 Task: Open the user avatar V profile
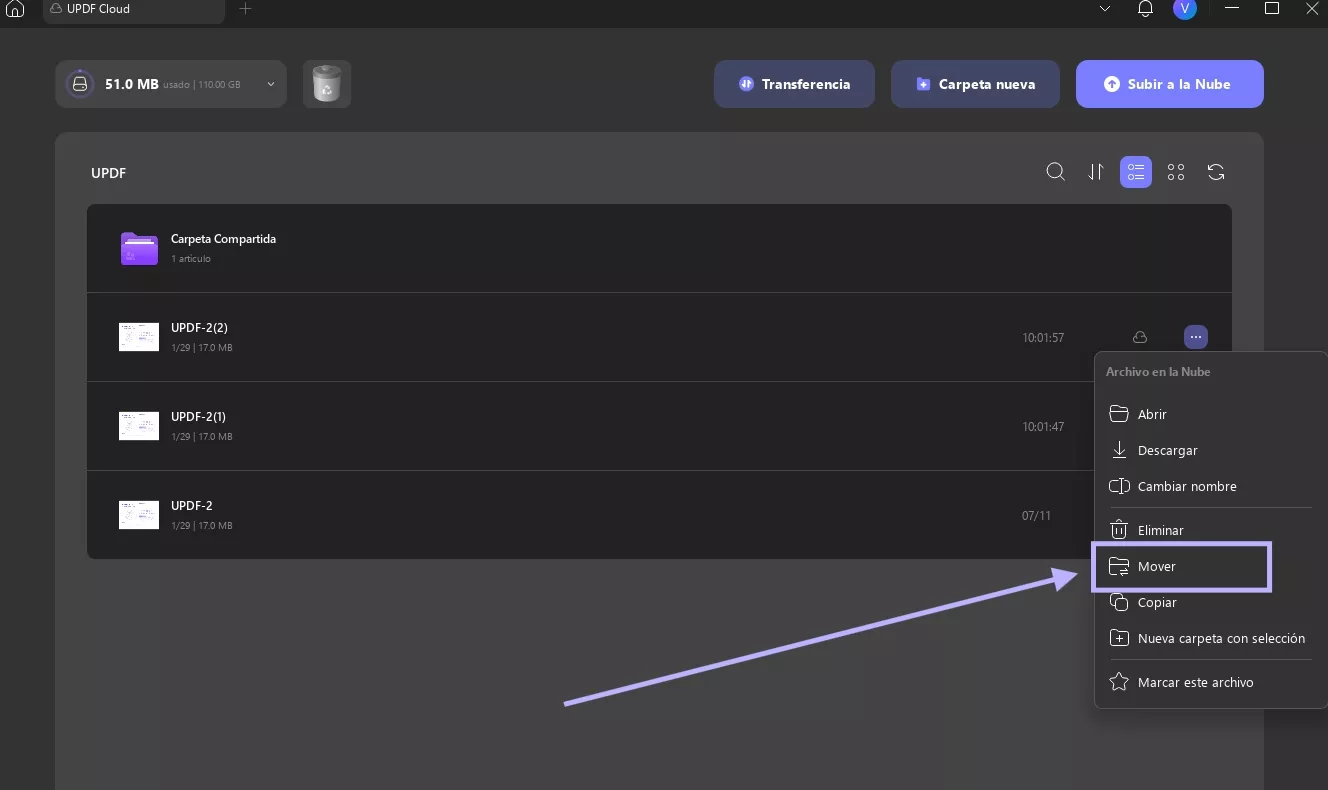pos(1185,9)
